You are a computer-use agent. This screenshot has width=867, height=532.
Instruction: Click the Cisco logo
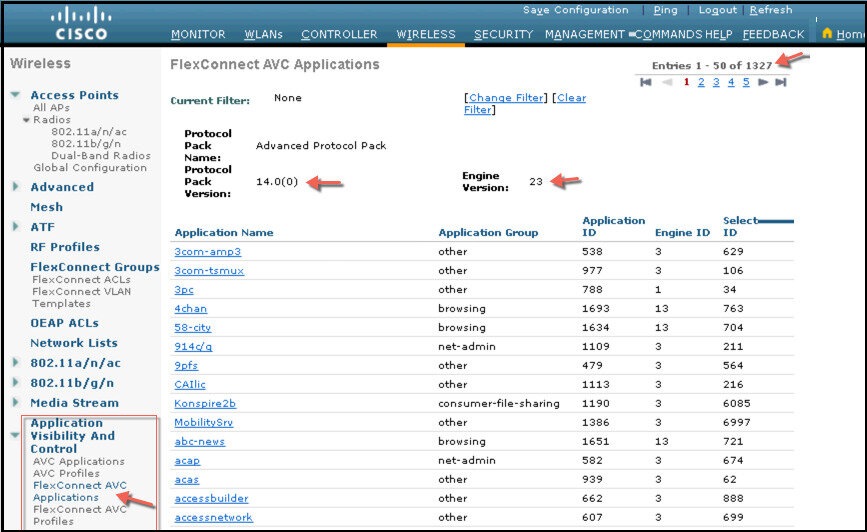81,24
